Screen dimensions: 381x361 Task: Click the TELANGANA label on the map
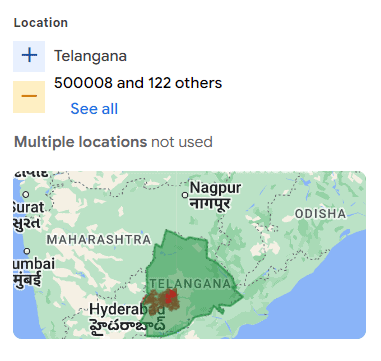tap(190, 284)
